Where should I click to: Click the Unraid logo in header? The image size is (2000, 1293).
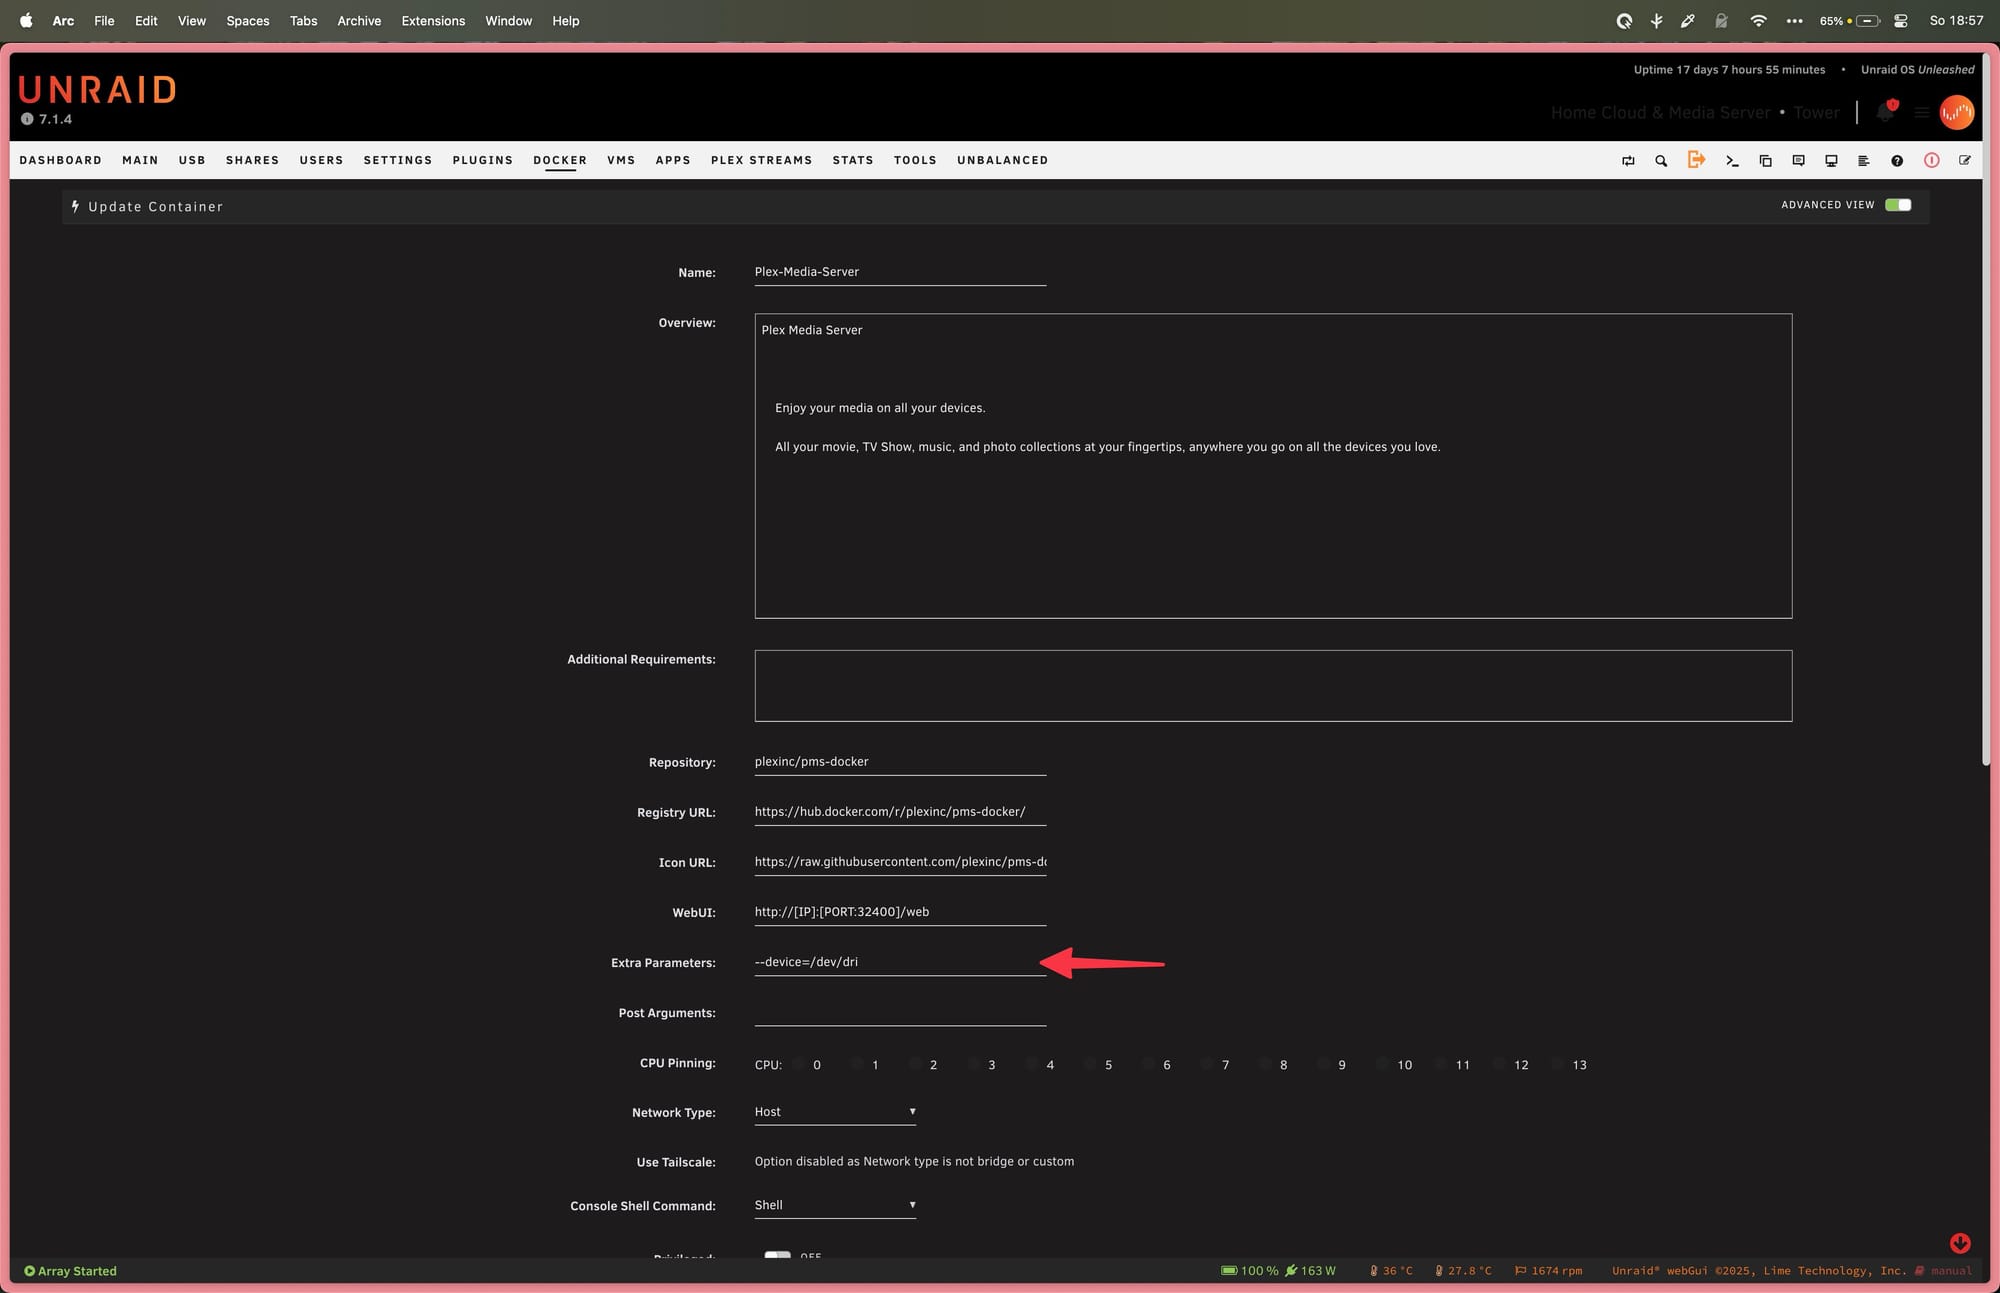click(97, 90)
